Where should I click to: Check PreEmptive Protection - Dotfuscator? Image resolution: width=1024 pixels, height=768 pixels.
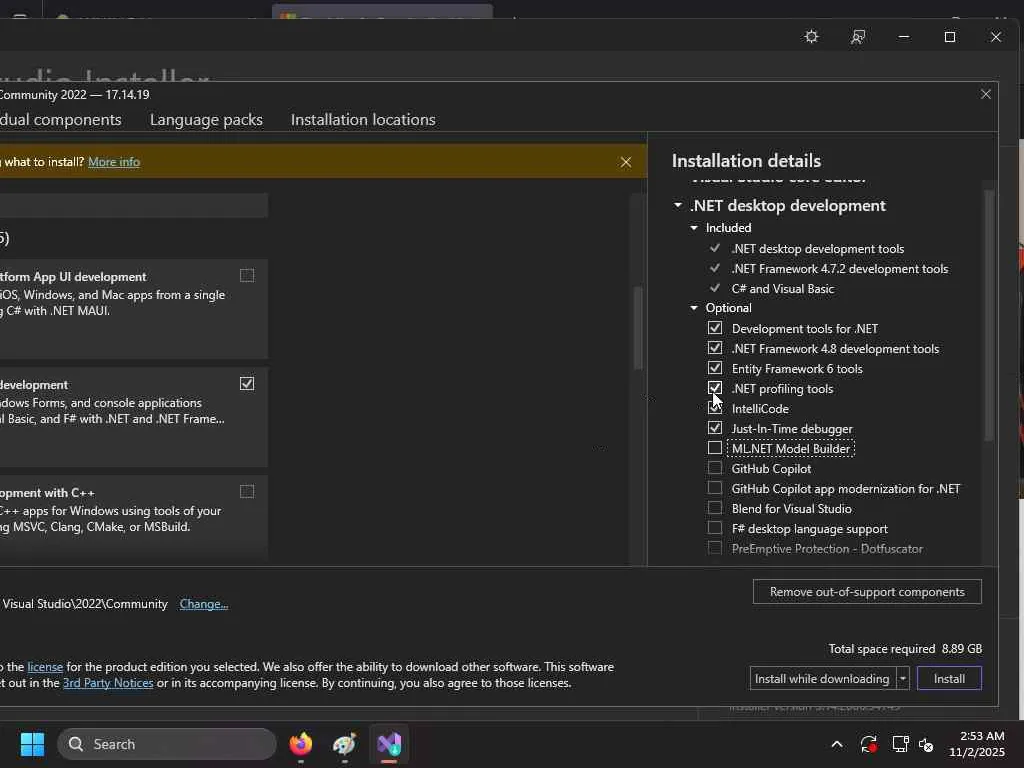(715, 548)
